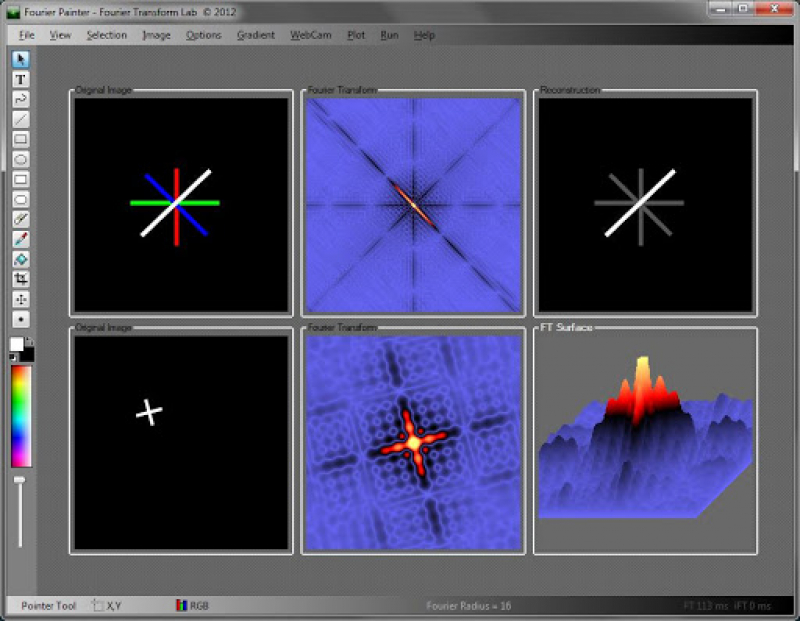Select the Ellipse shape tool
800x621 pixels.
tap(20, 159)
